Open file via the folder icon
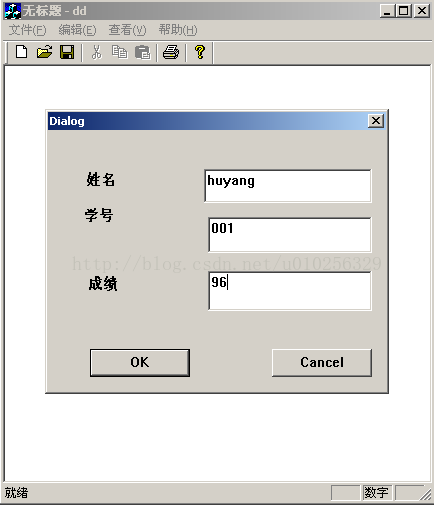Viewport: 434px width, 506px height. [x=44, y=52]
